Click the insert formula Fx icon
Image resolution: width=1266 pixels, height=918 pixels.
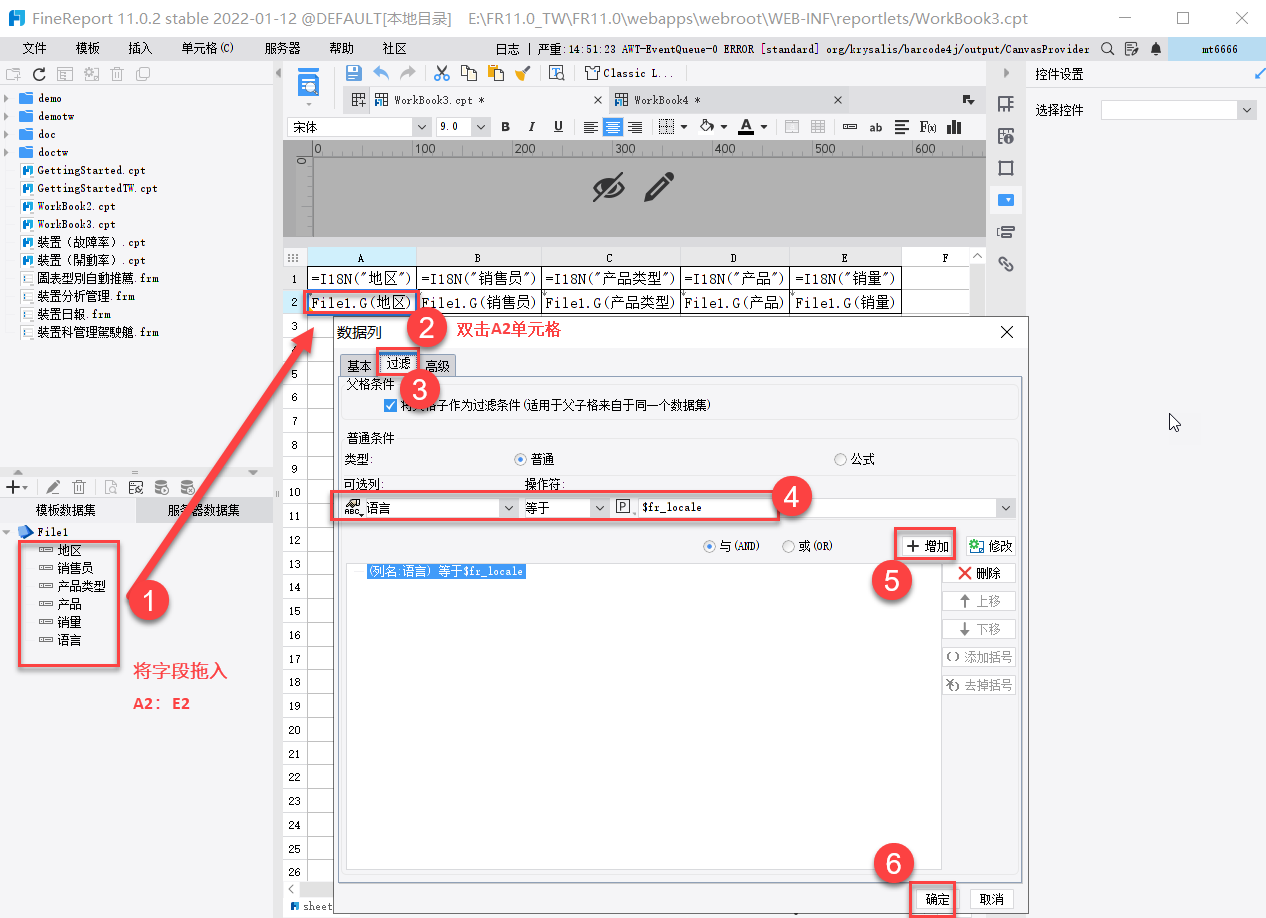pos(928,127)
